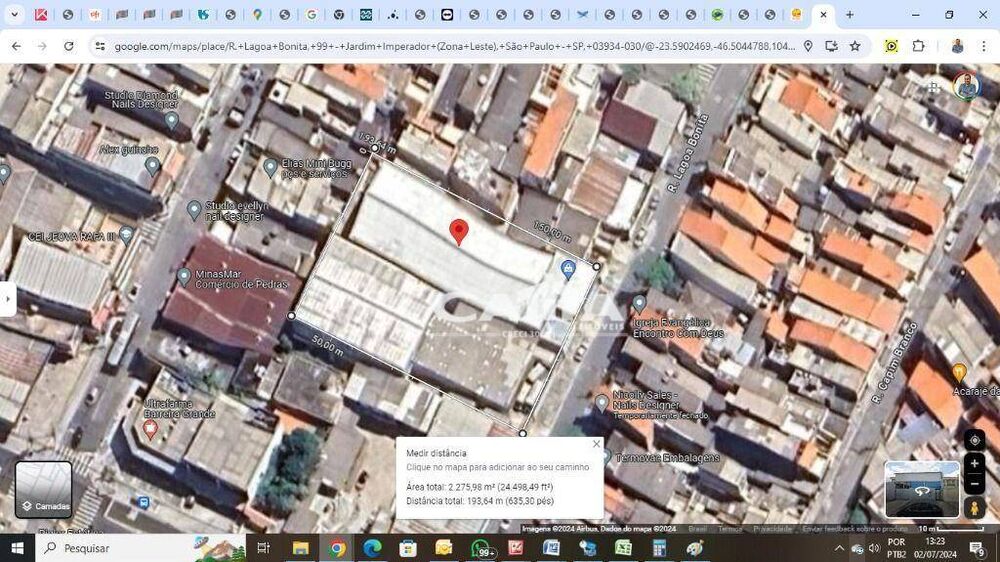Zoom out with the minus button
The image size is (1000, 562).
pyautogui.click(x=974, y=484)
